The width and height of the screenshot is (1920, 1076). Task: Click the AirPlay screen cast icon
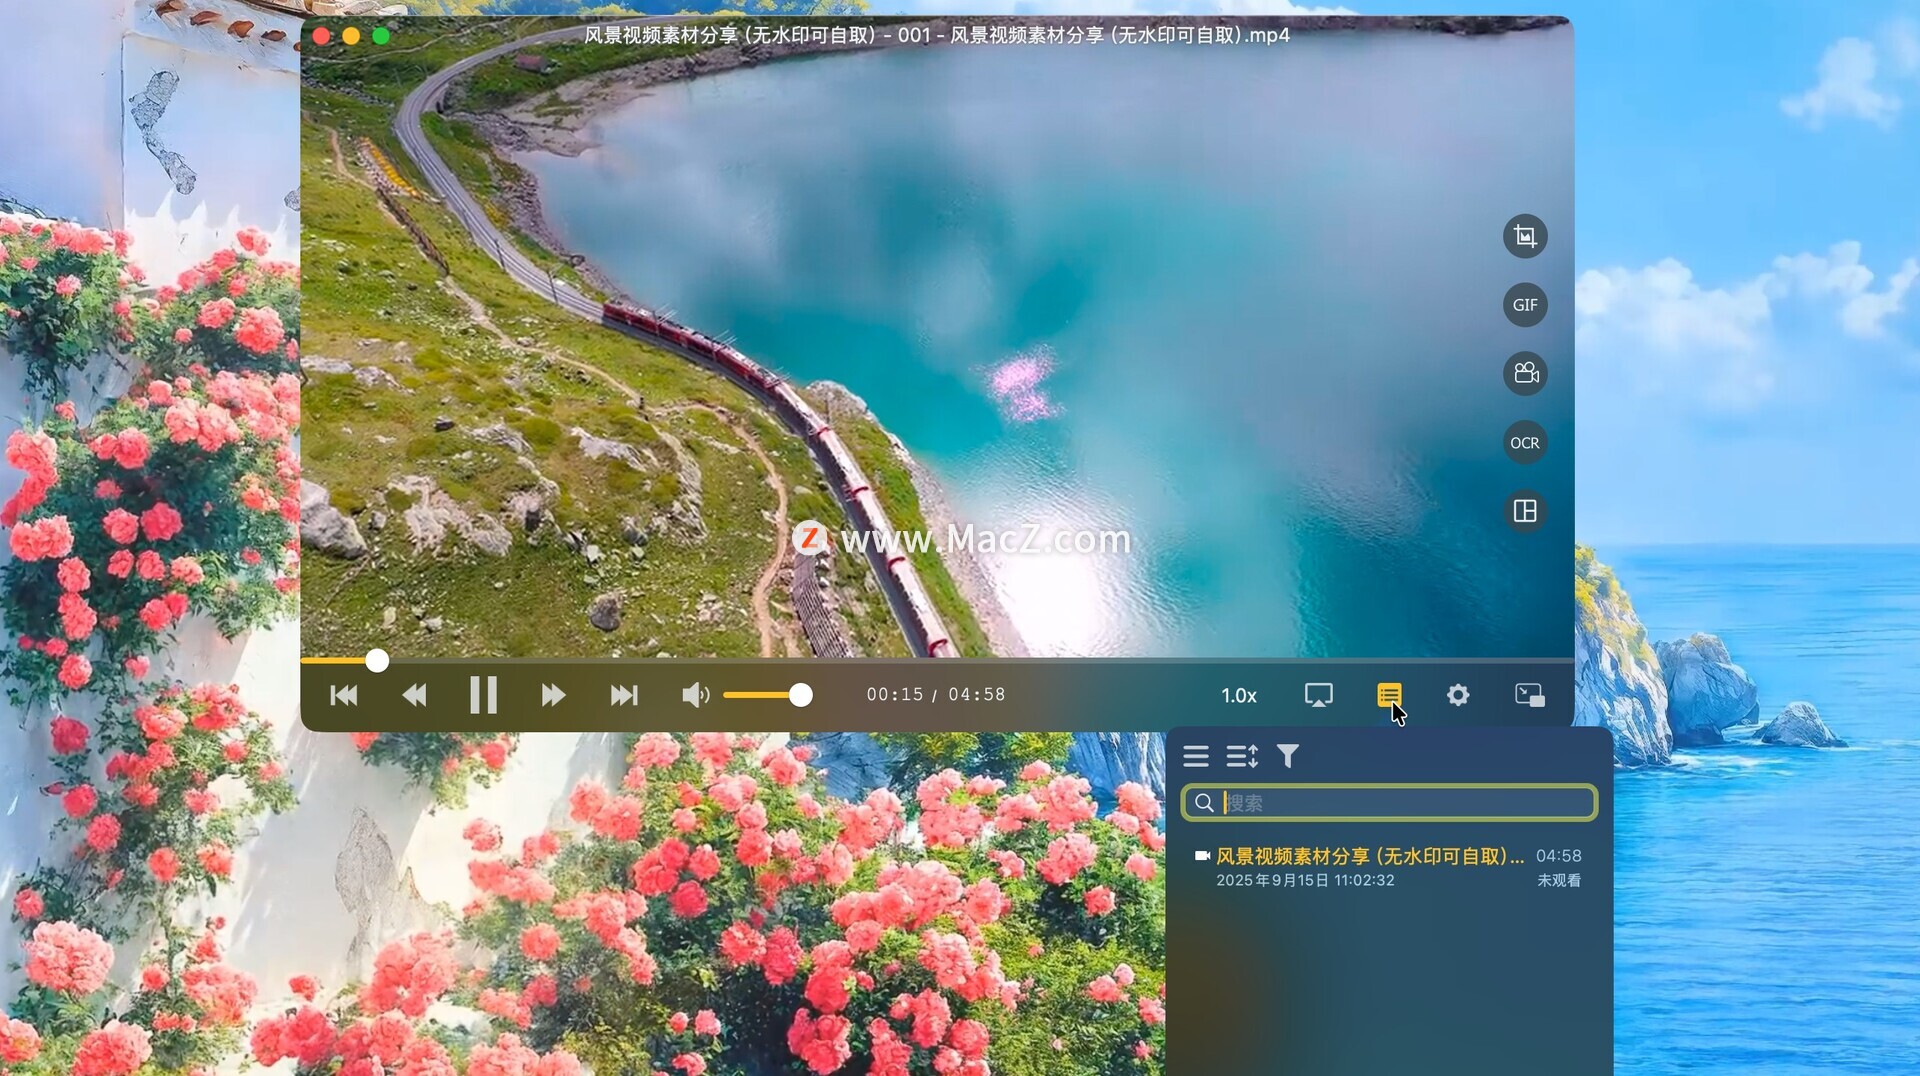coord(1318,695)
